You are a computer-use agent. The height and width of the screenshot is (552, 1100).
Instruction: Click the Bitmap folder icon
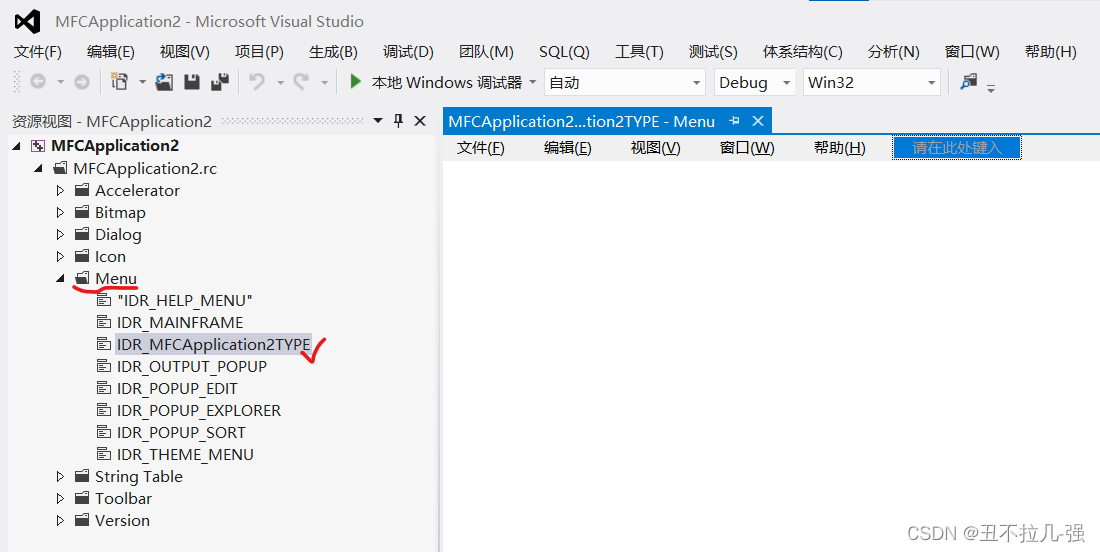click(83, 212)
